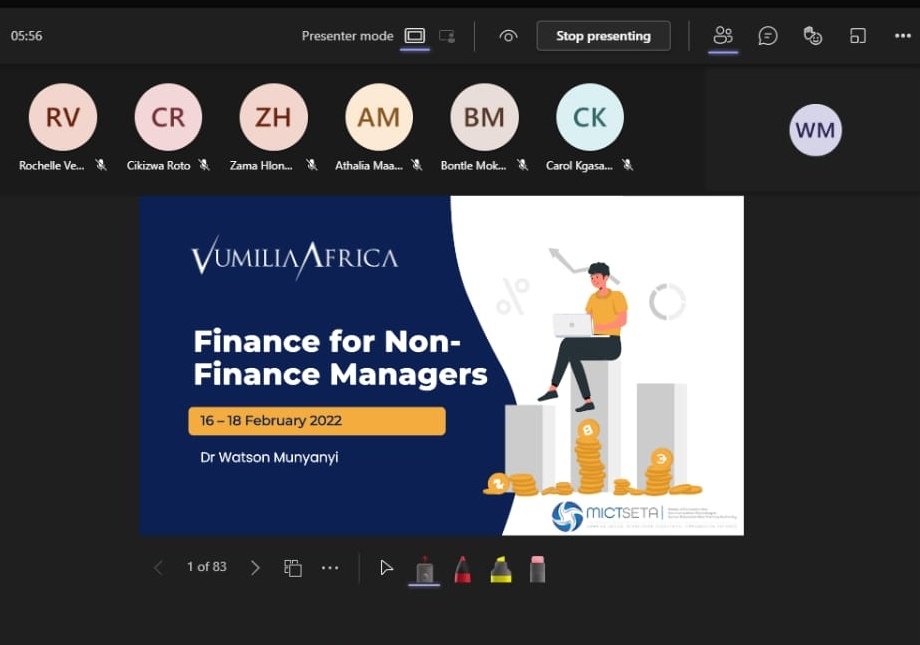Select Carol Kgasa... CK avatar
This screenshot has width=920, height=645.
pos(590,117)
